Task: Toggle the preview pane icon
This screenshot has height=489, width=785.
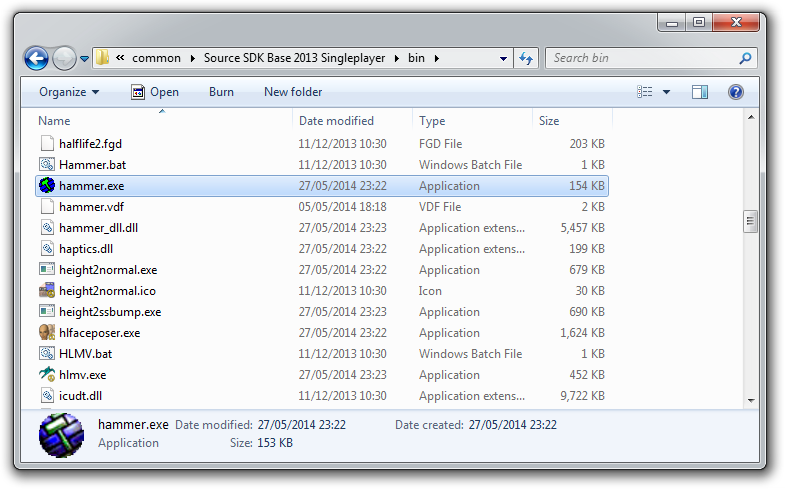Action: [699, 92]
